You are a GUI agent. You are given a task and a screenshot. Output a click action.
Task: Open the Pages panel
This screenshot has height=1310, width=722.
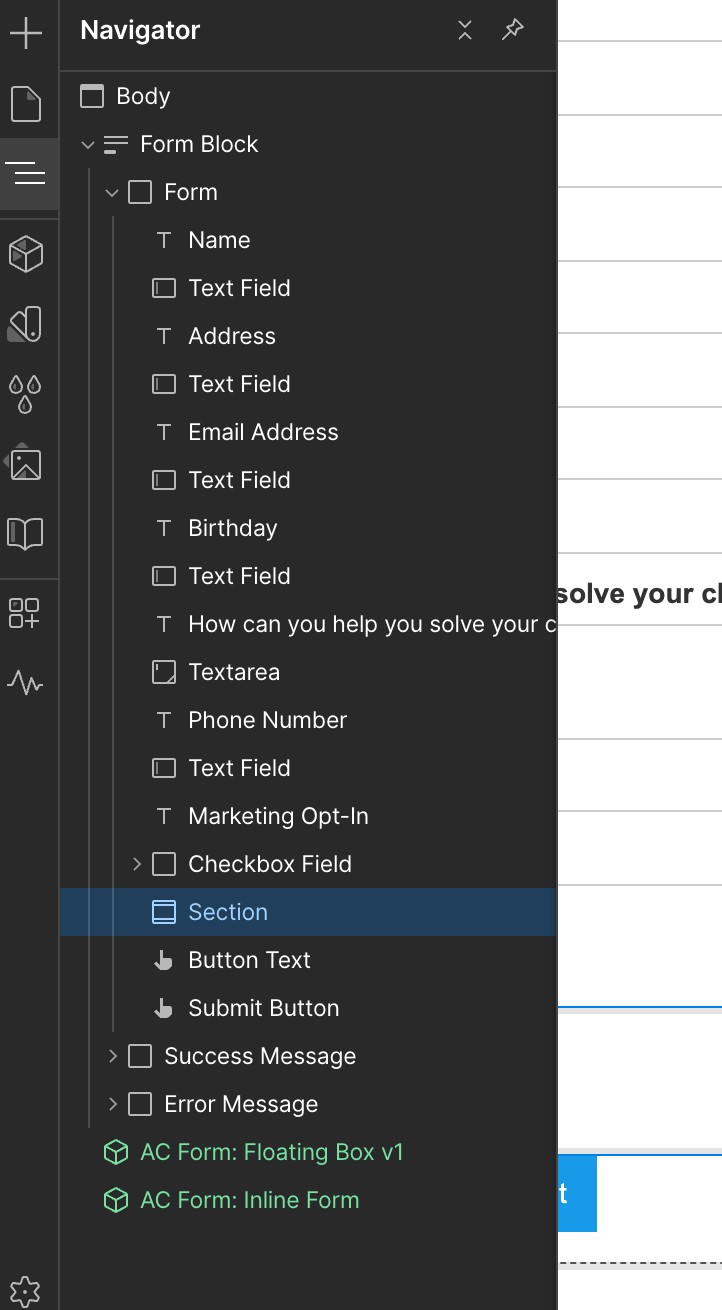pyautogui.click(x=27, y=103)
